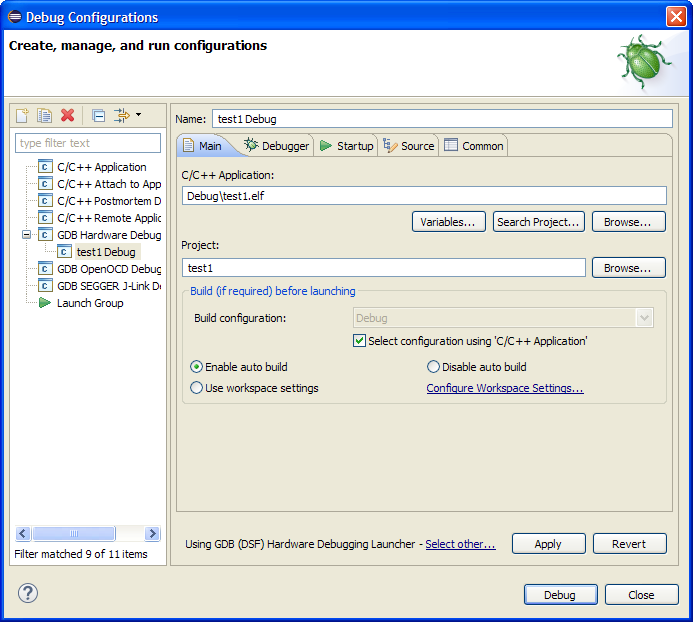Browse for the C/C++ application file
693x622 pixels.
point(628,221)
